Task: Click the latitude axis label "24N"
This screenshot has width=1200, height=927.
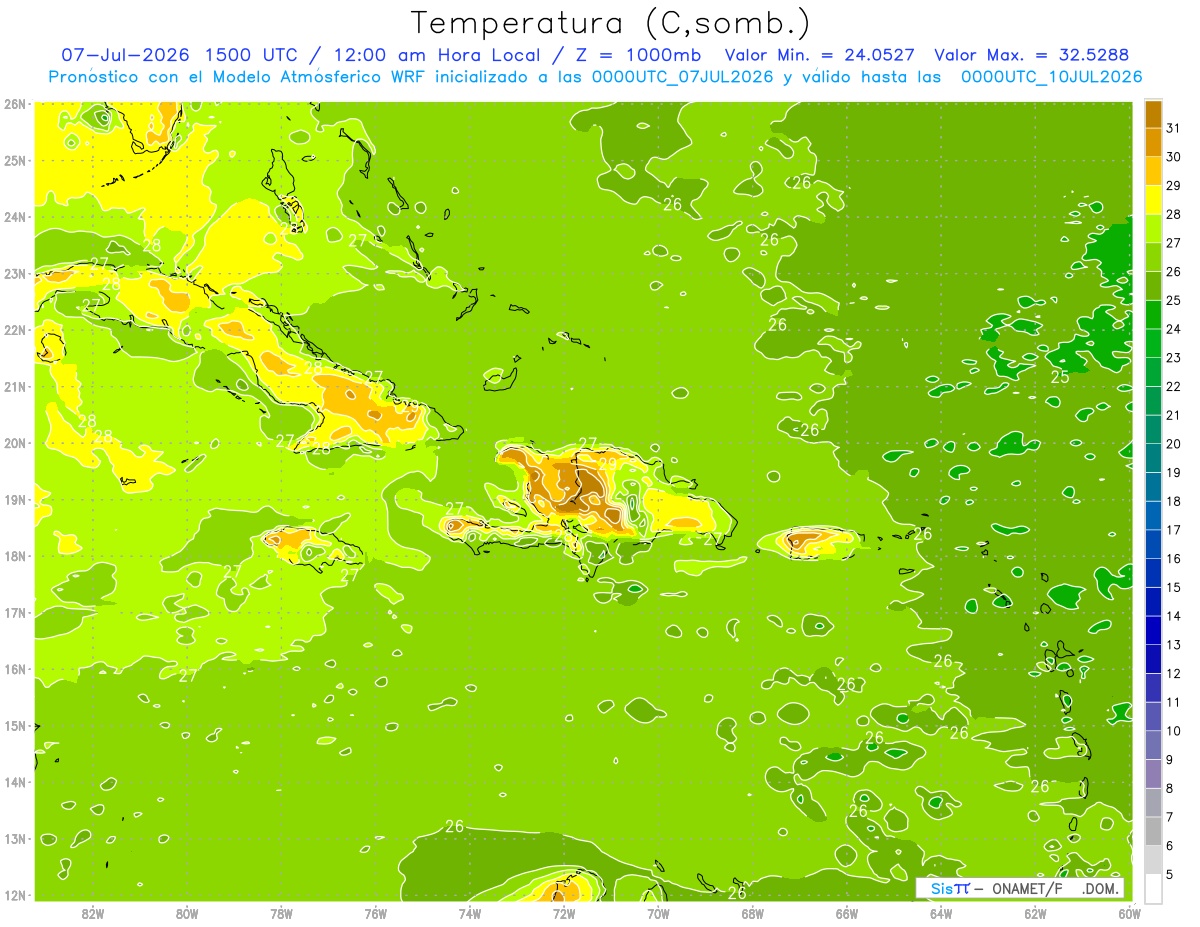Action: [14, 217]
